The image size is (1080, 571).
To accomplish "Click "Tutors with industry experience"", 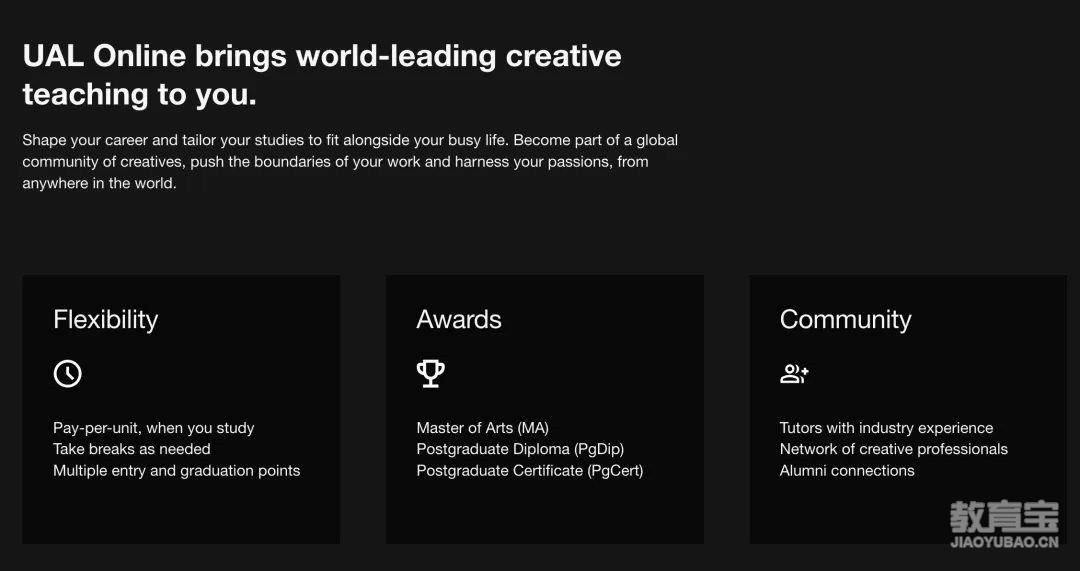I will [886, 428].
